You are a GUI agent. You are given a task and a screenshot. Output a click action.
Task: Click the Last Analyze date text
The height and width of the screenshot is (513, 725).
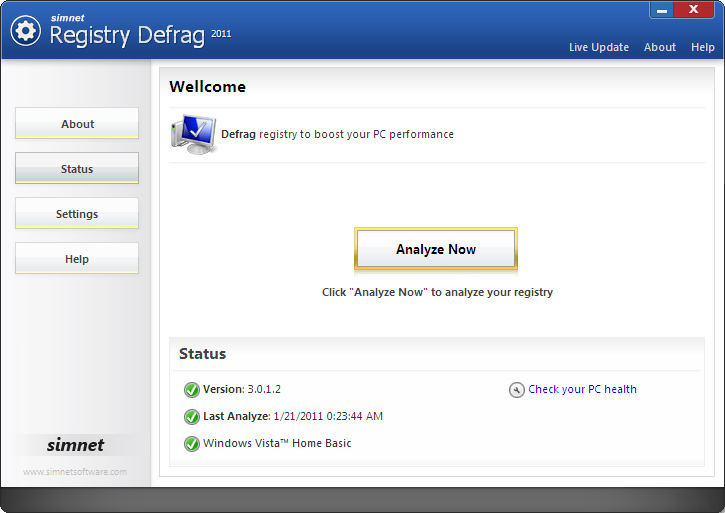click(328, 417)
